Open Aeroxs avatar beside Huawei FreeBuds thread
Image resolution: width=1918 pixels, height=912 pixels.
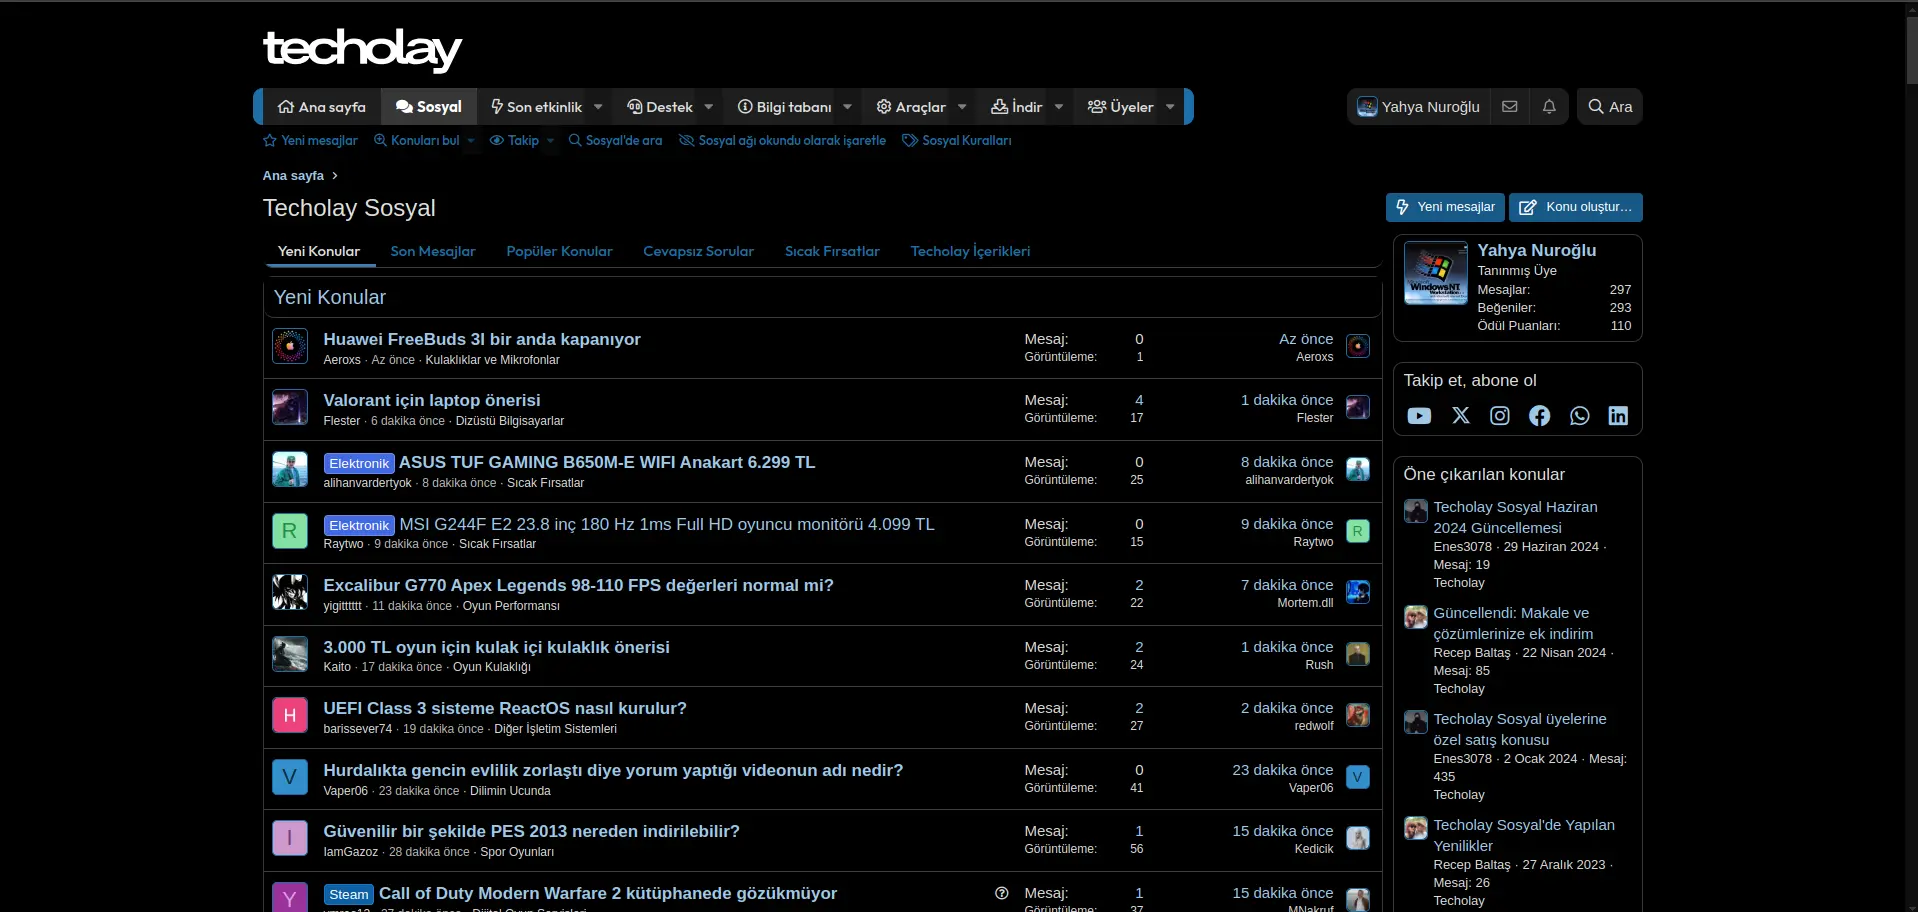[290, 346]
